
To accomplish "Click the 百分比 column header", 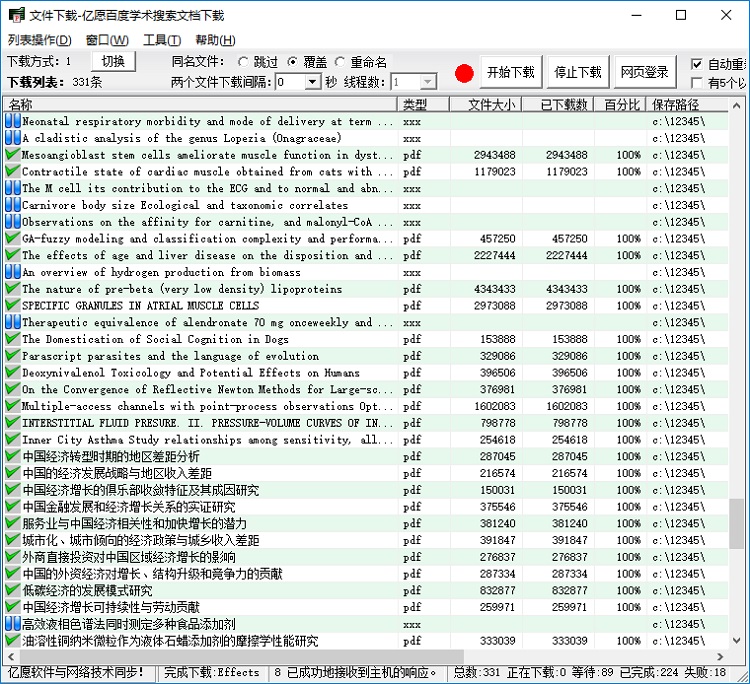I will tap(620, 104).
